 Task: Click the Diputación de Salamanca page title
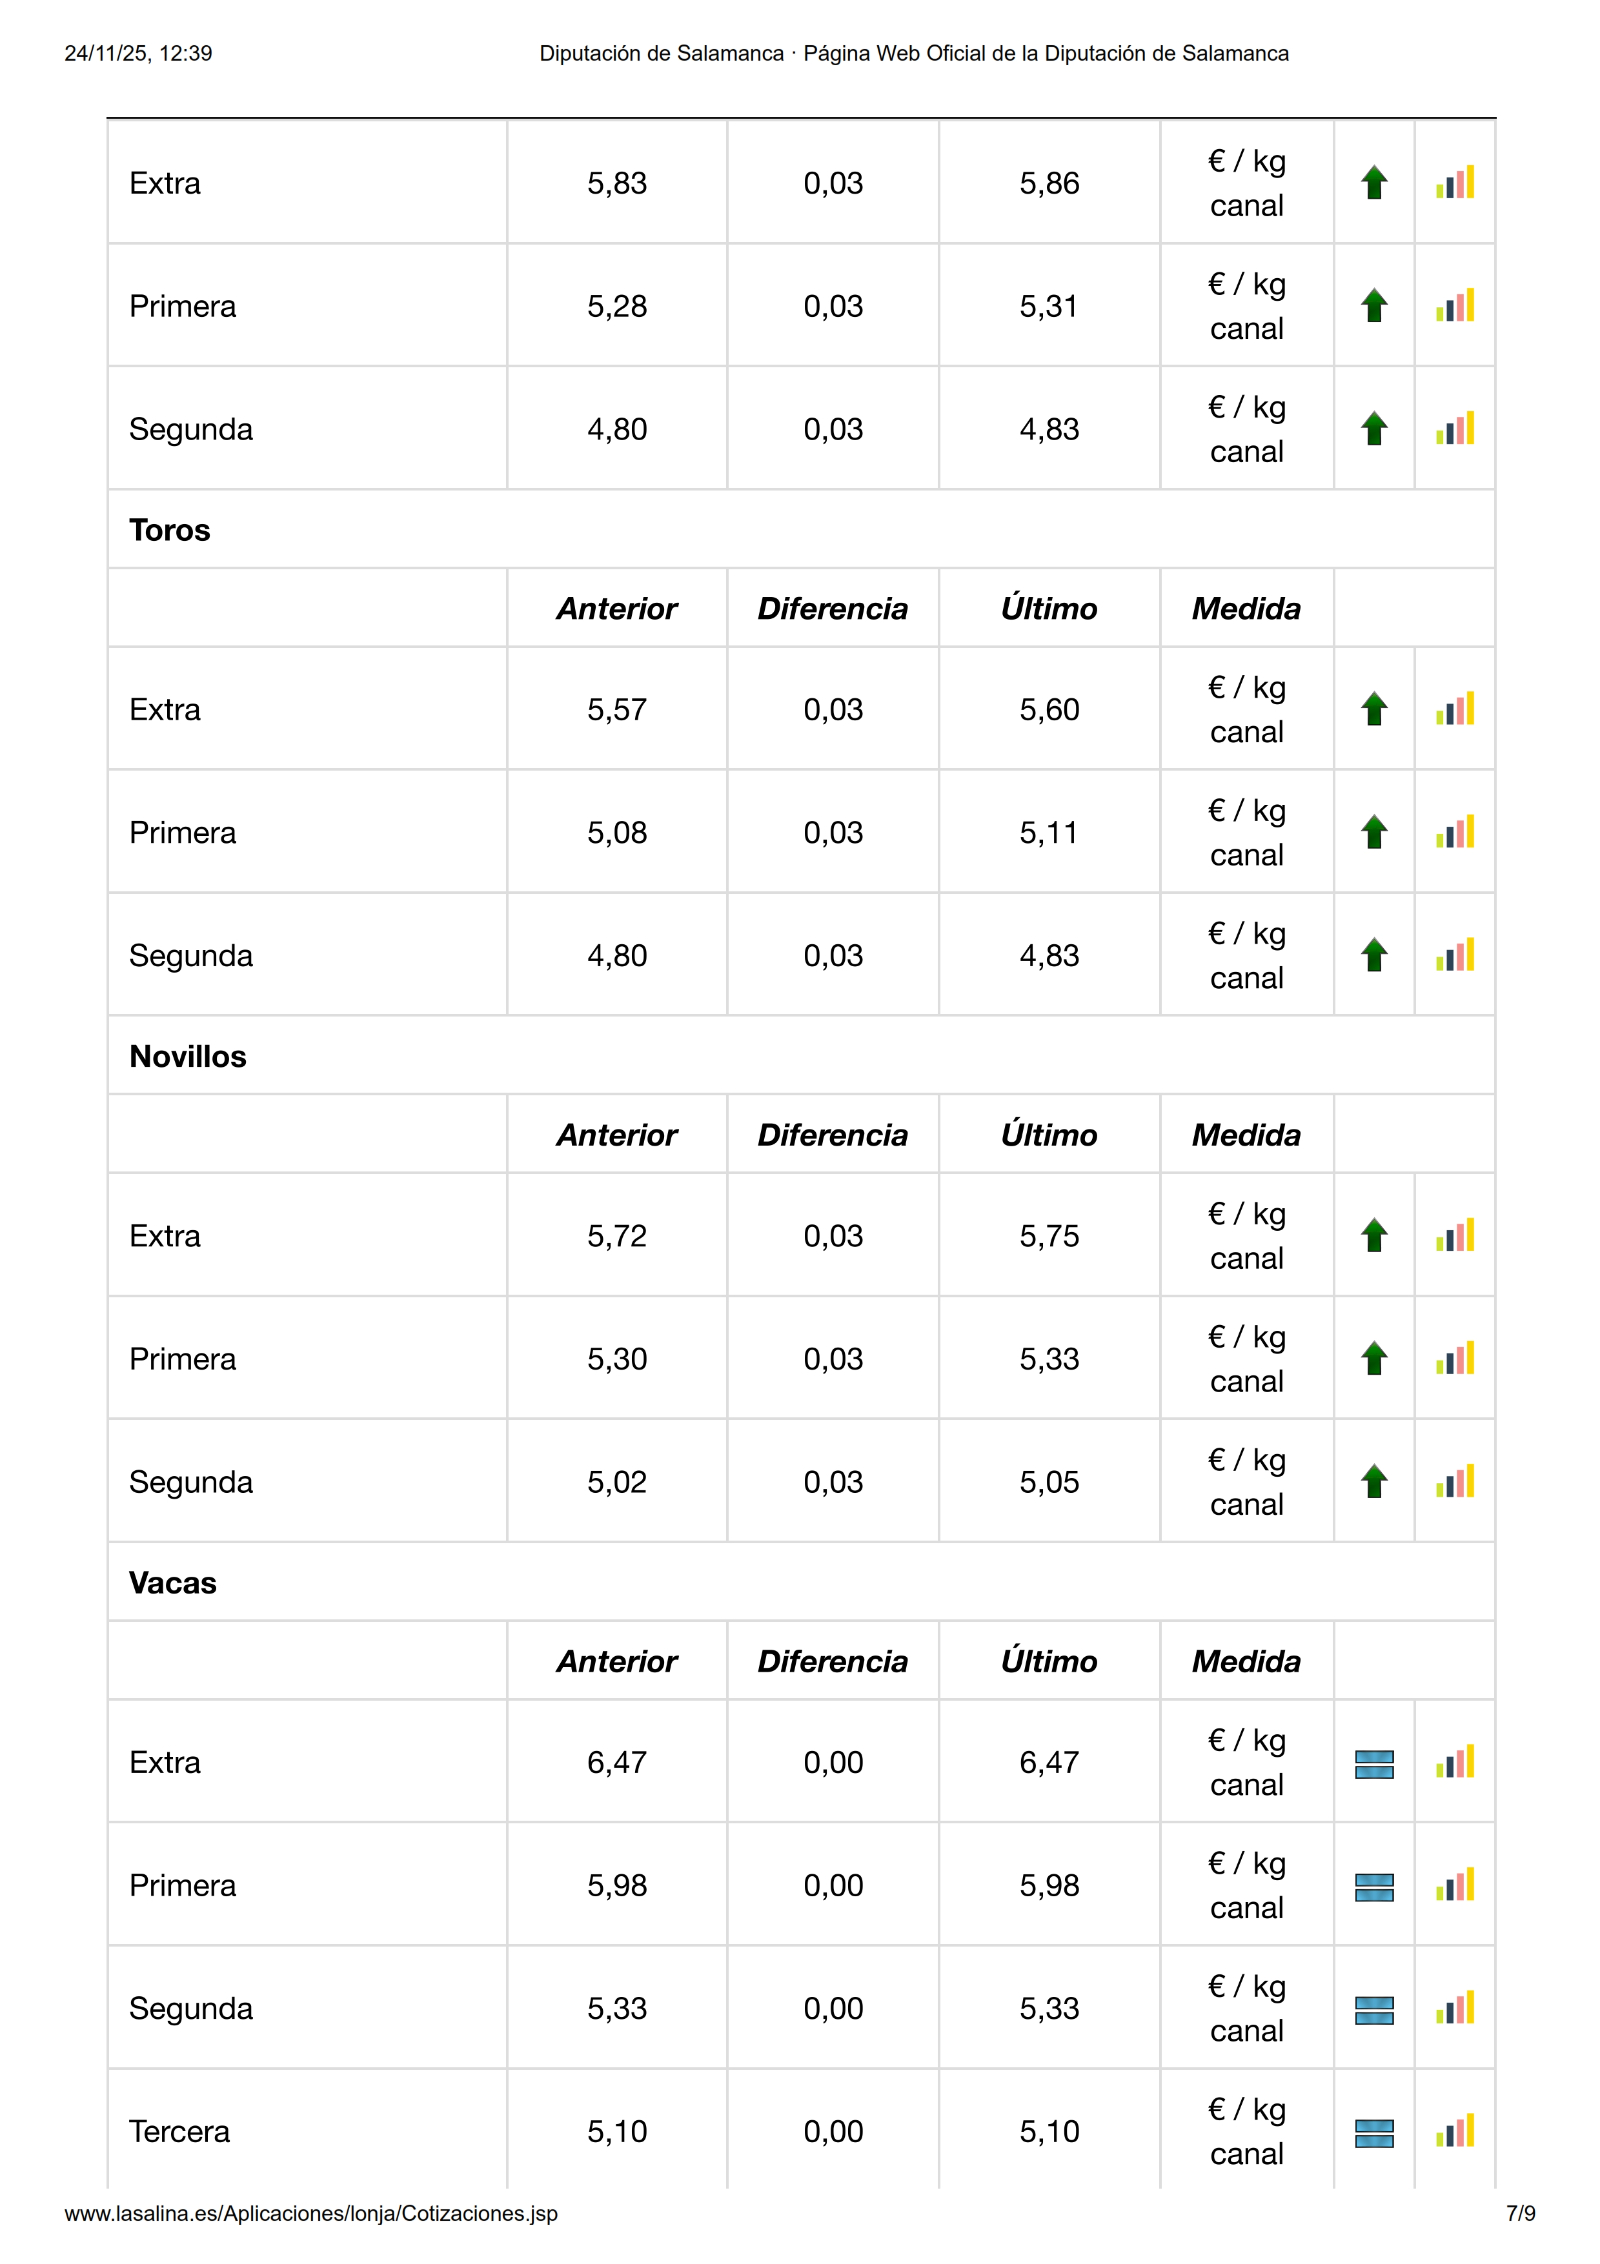pos(913,54)
